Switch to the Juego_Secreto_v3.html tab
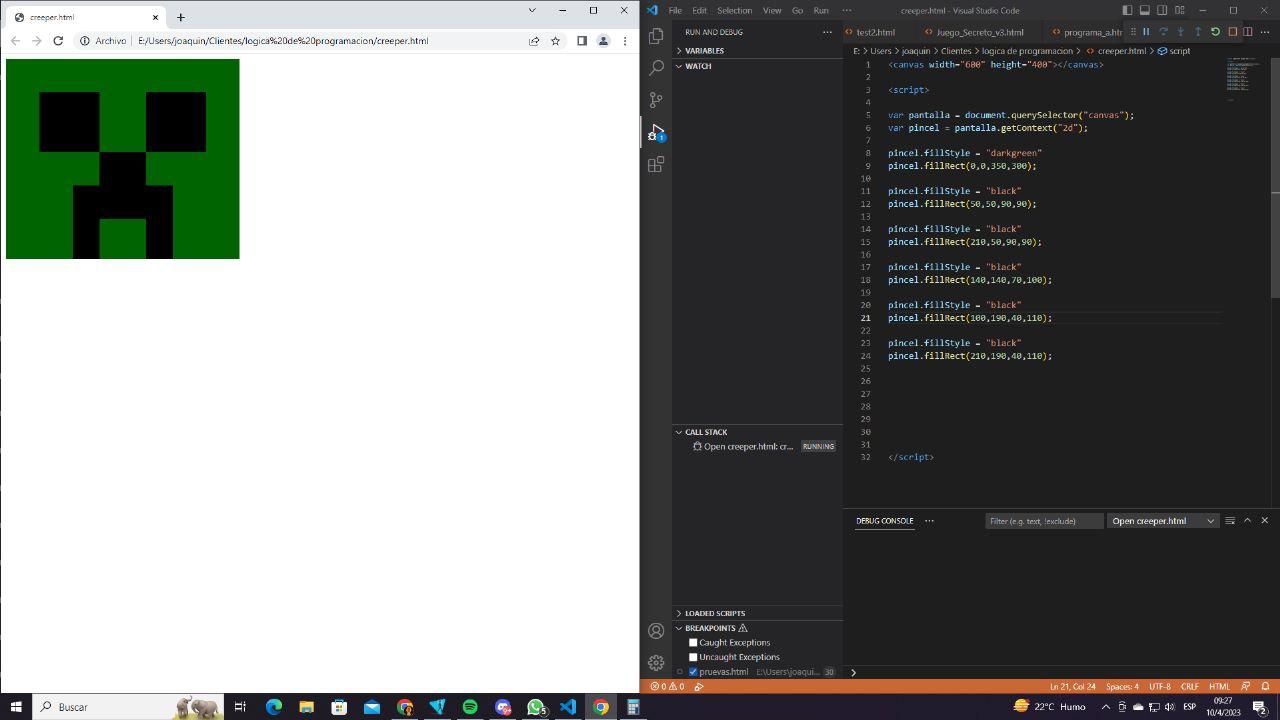 tap(979, 32)
